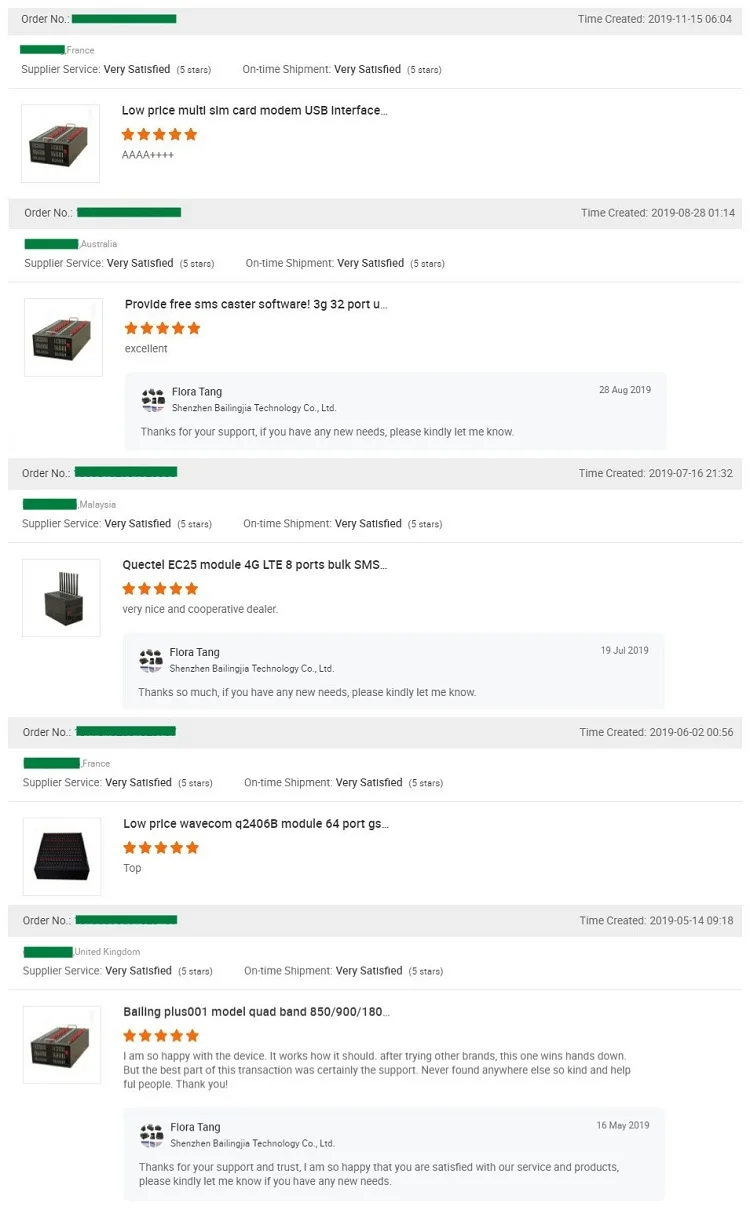Click 'Quectel EC25 module 4G LTE' title

coord(254,565)
